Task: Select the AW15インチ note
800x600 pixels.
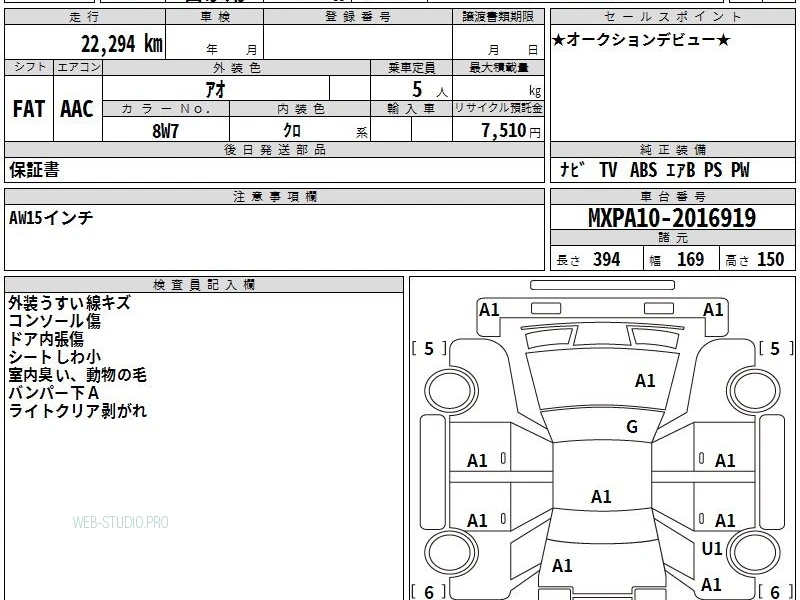Action: 51,218
